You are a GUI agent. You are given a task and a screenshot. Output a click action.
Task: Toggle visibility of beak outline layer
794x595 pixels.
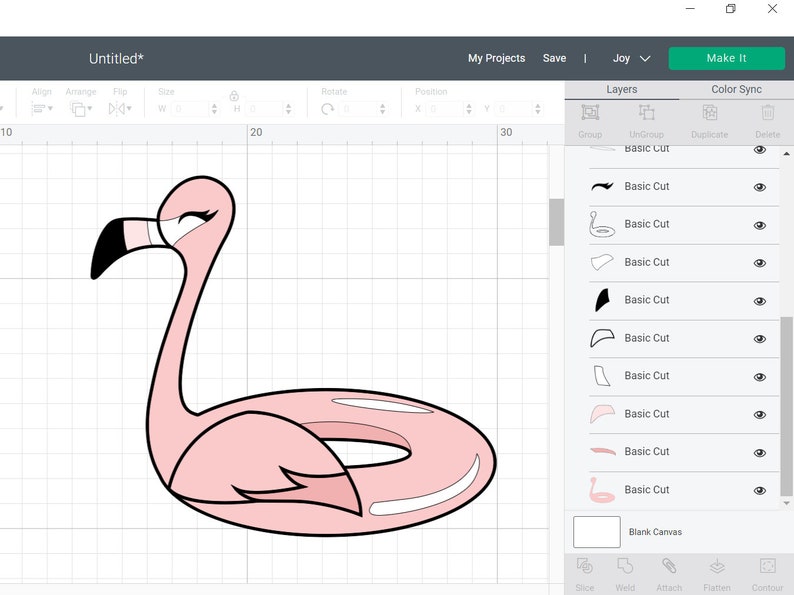[x=760, y=339]
